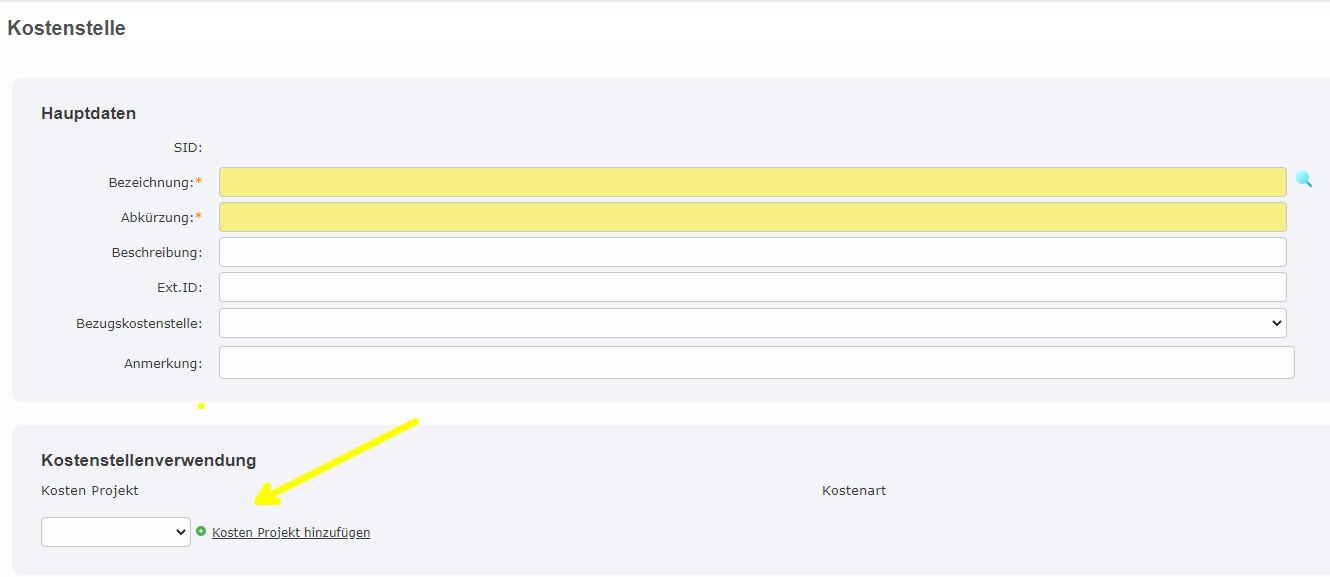
Task: Click the Bezeichnung field label
Action: pos(150,183)
